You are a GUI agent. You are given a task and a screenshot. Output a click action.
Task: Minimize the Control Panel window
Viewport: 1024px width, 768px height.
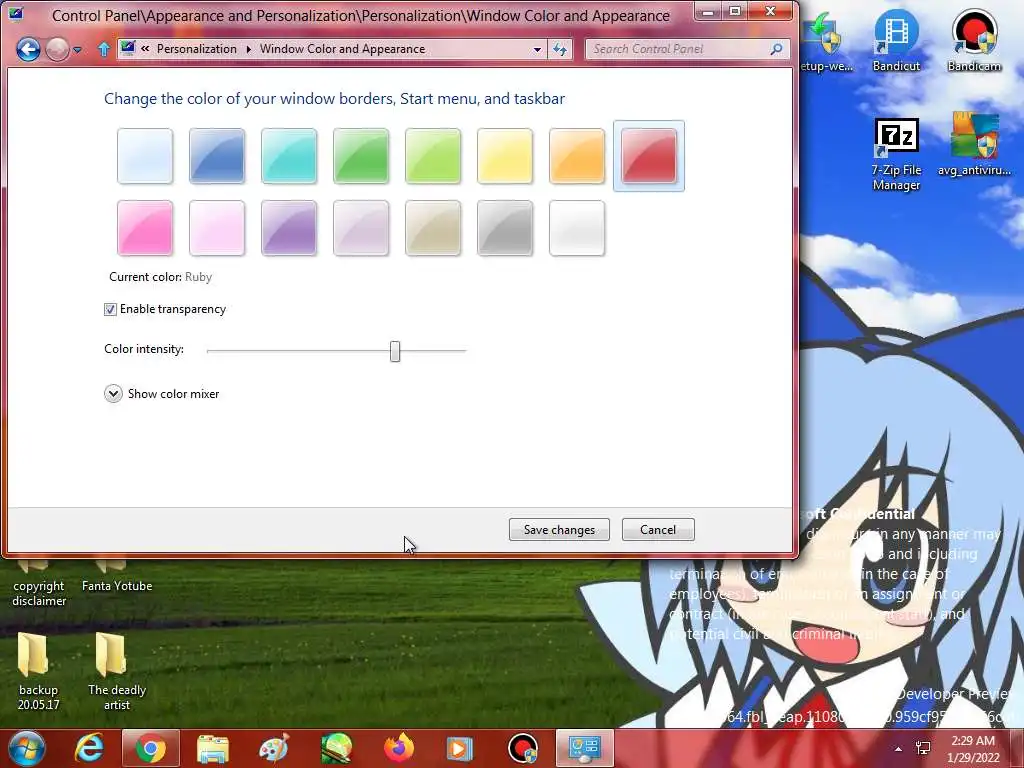tap(709, 11)
